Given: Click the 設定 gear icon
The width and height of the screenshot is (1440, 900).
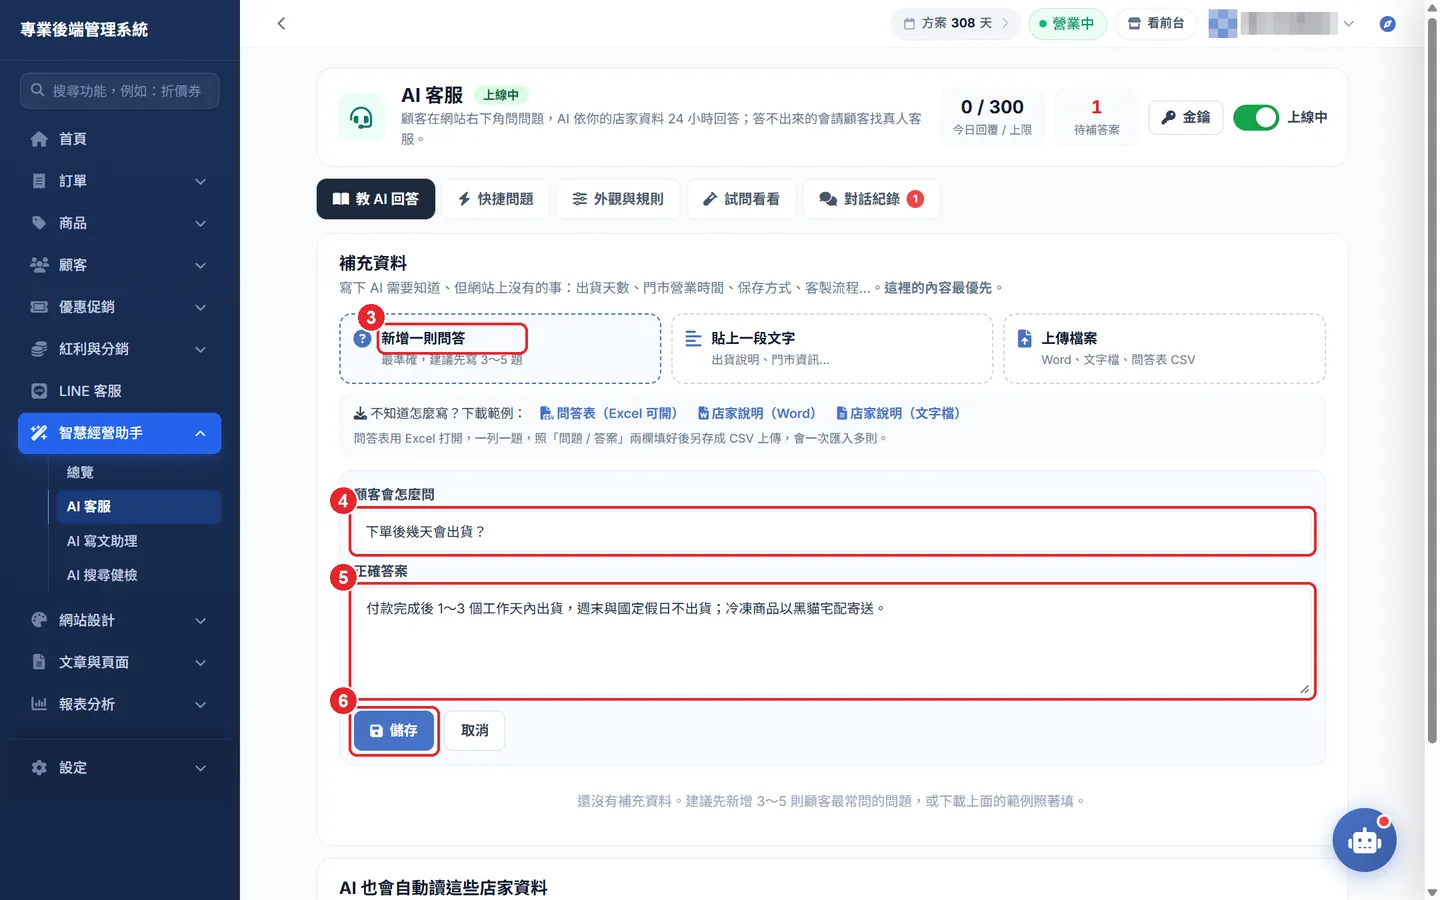Looking at the screenshot, I should tap(39, 768).
